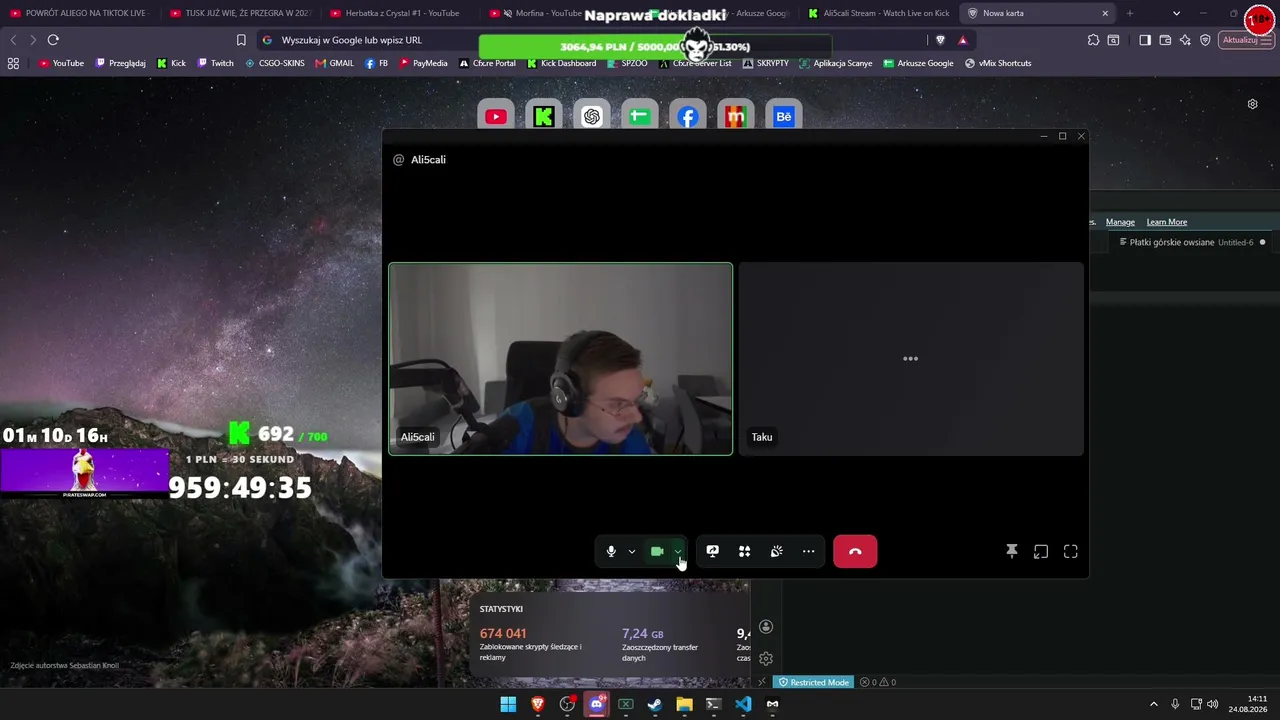This screenshot has height=720, width=1280.
Task: Open the green speed-dial tile next to ChatGPT
Action: click(x=640, y=117)
